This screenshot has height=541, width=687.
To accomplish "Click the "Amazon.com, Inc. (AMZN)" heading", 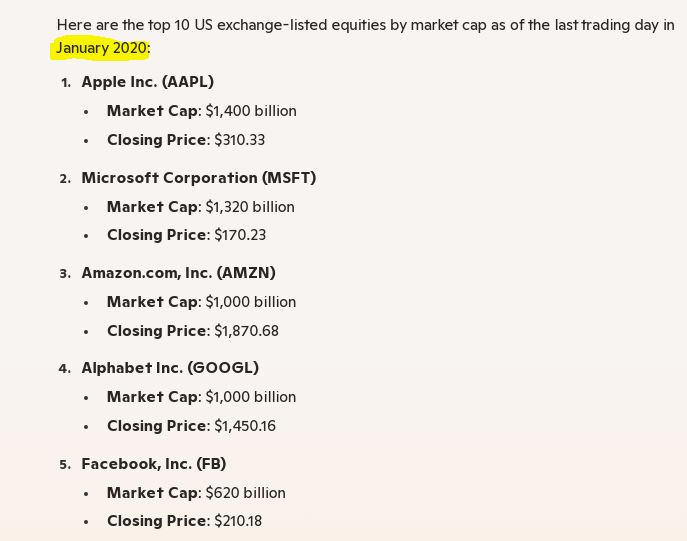I will (178, 273).
